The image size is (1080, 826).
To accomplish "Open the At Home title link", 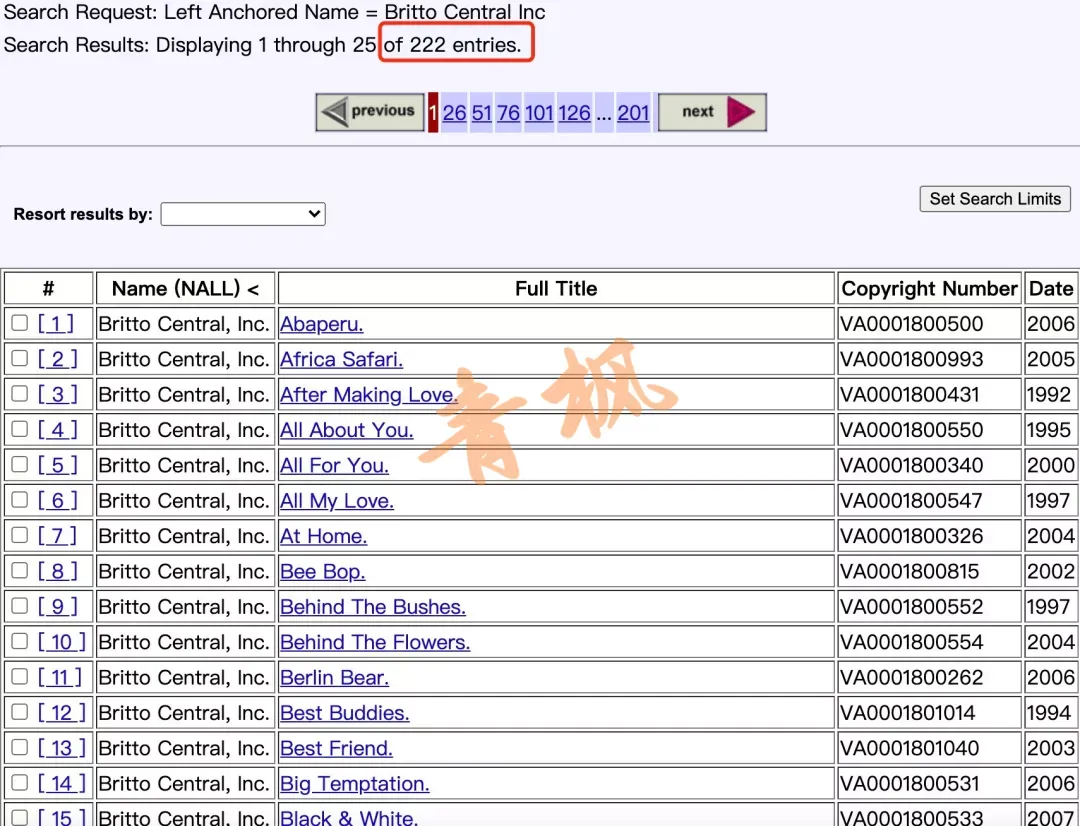I will (324, 536).
